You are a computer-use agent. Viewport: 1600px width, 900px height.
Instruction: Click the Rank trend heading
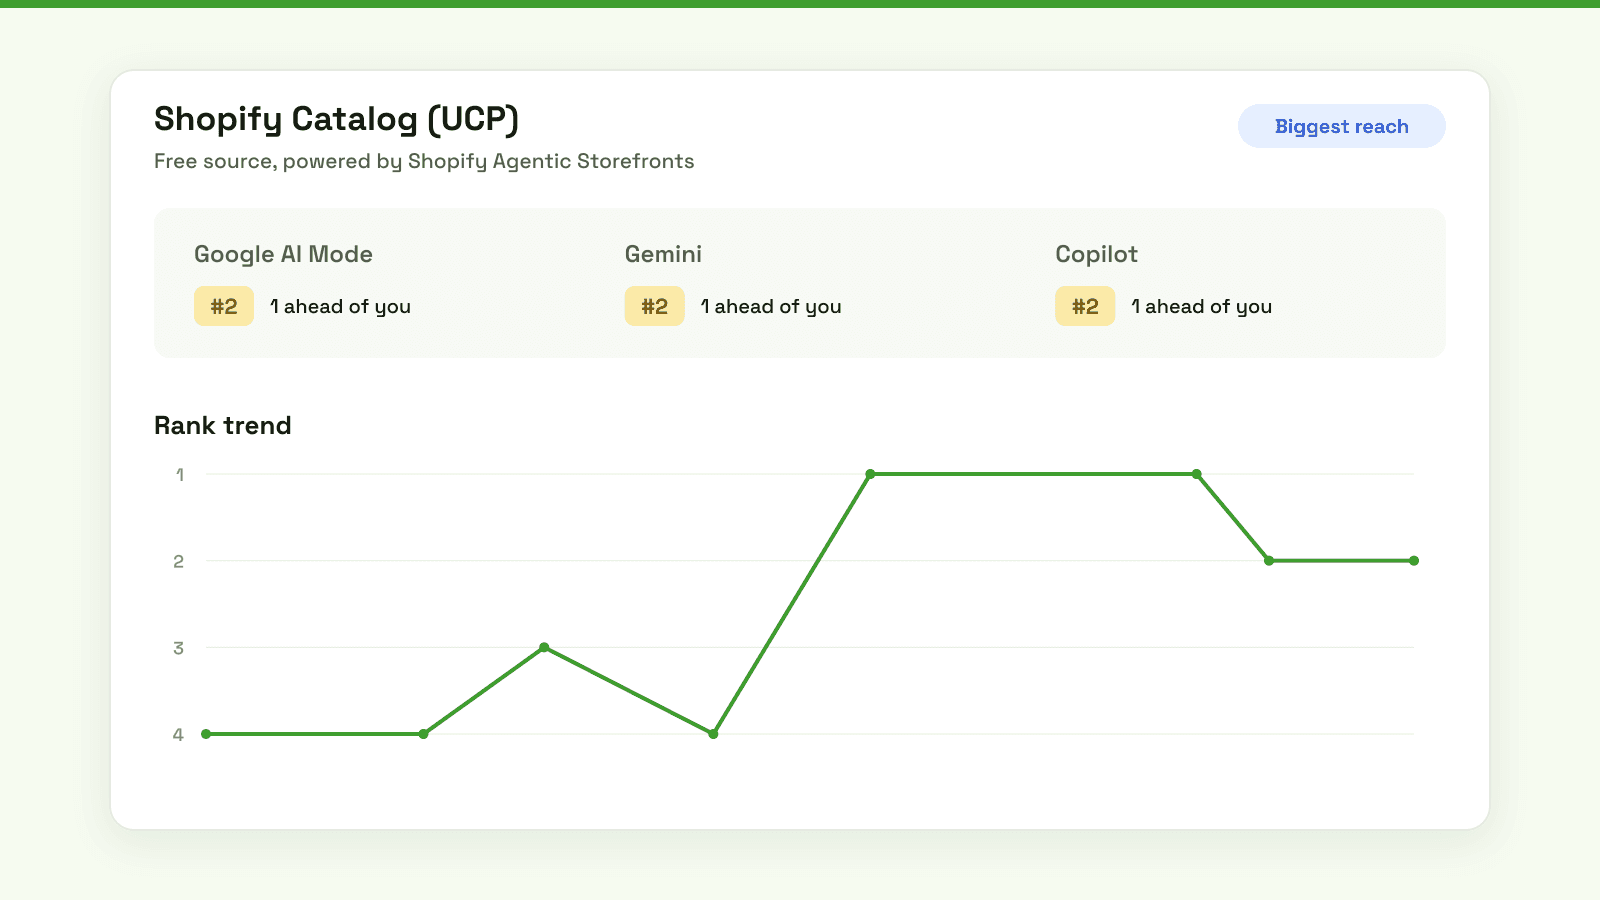(222, 425)
